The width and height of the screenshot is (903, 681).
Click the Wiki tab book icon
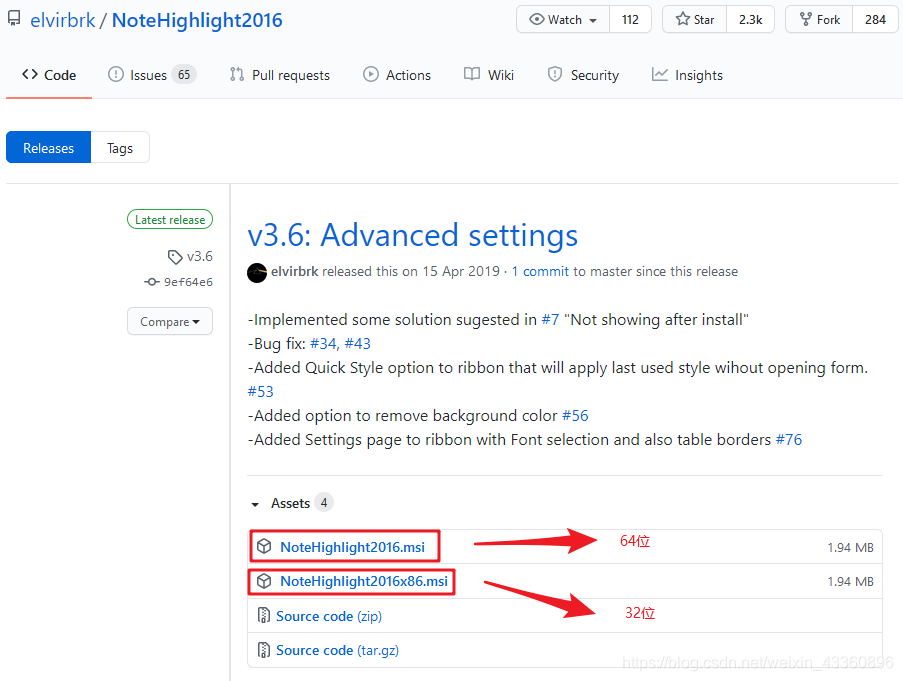click(x=472, y=74)
